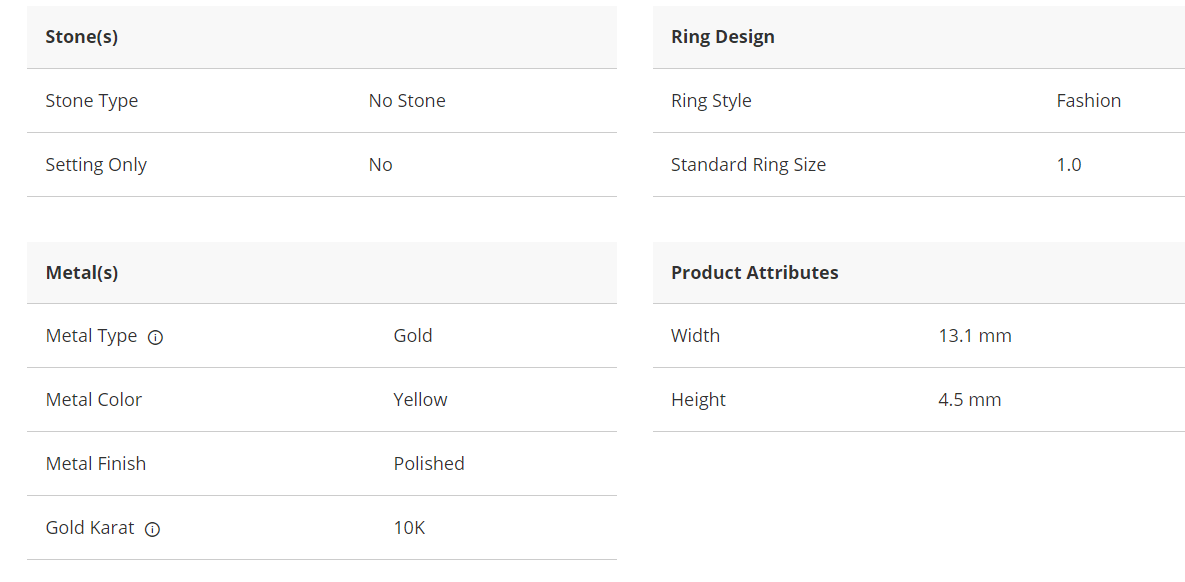1185x582 pixels.
Task: Open the Gold Karat info icon
Action: tap(152, 529)
